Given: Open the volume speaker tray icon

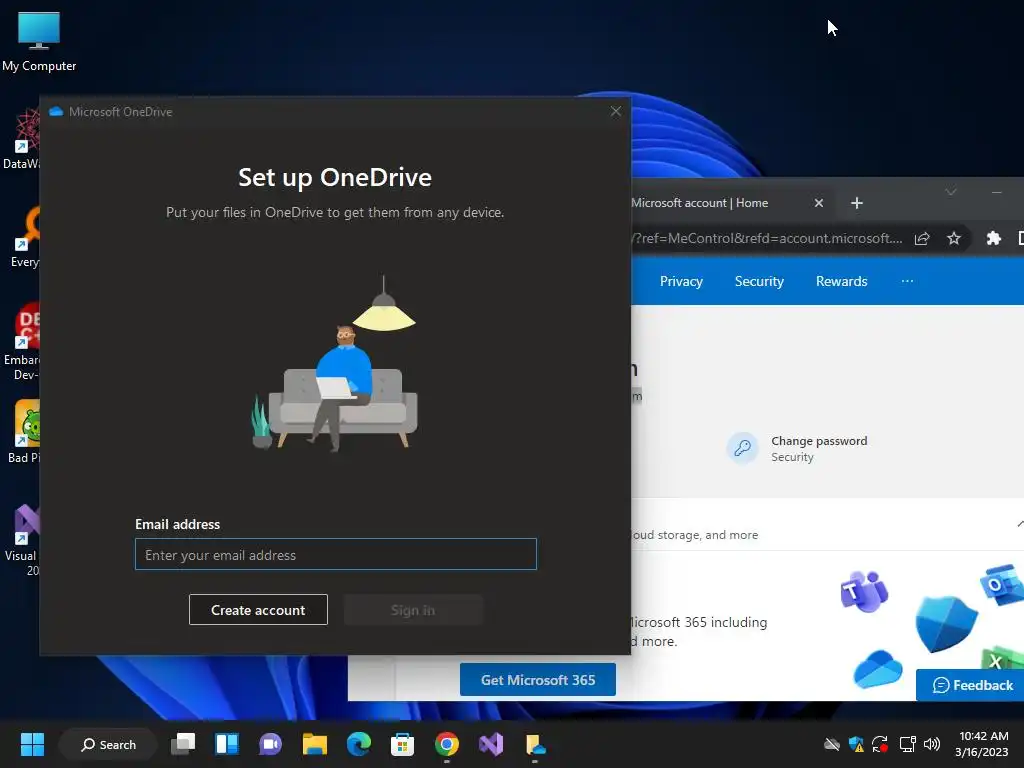Looking at the screenshot, I should [932, 744].
